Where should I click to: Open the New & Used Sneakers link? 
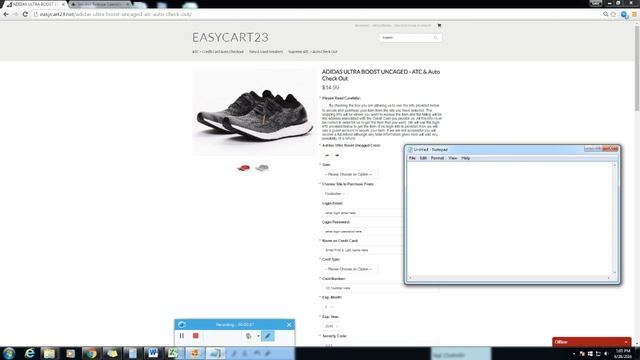(266, 52)
